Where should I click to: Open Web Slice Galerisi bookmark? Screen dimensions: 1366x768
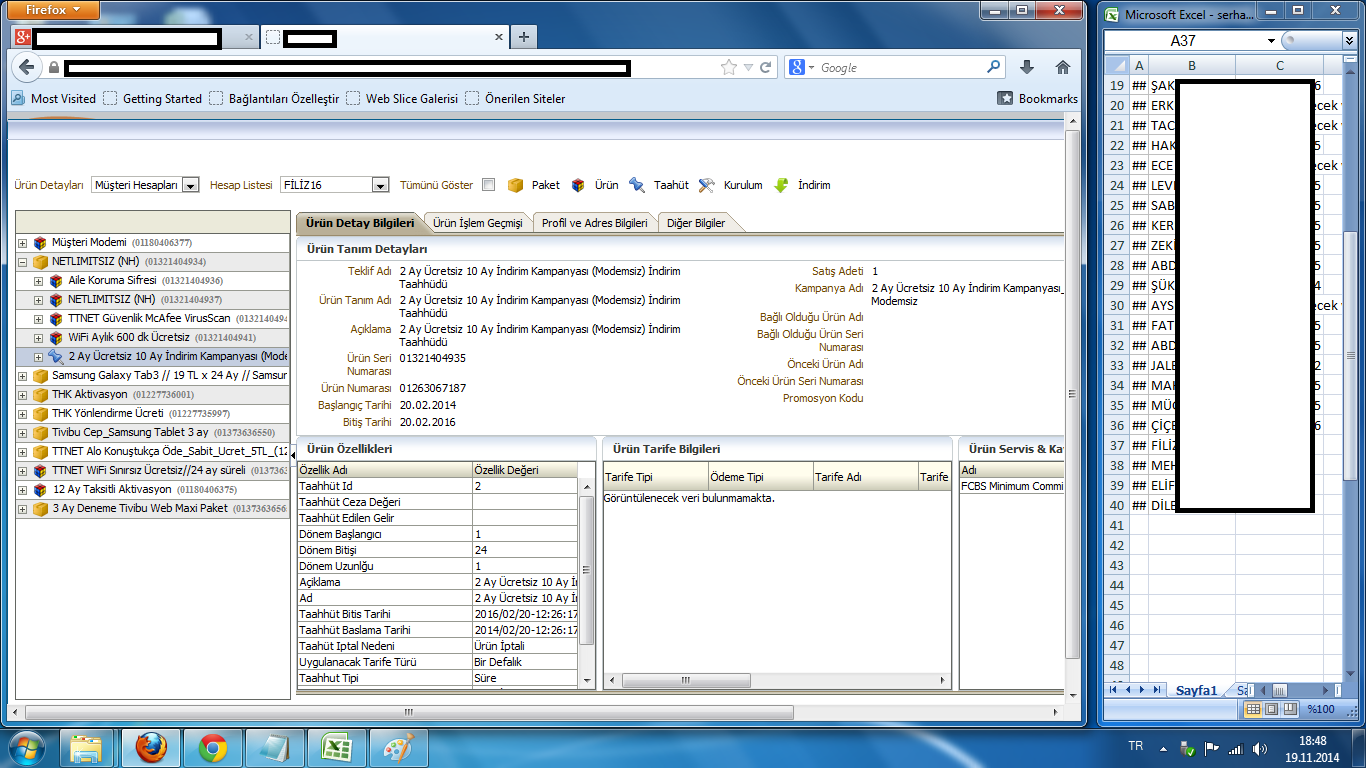402,99
